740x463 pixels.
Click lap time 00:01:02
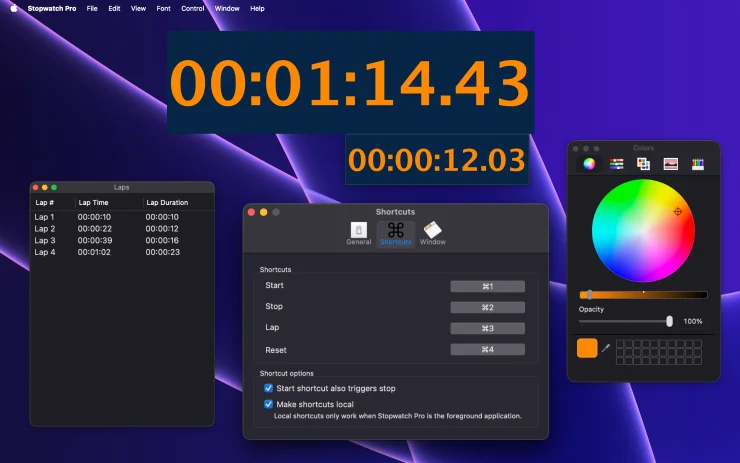click(x=94, y=252)
